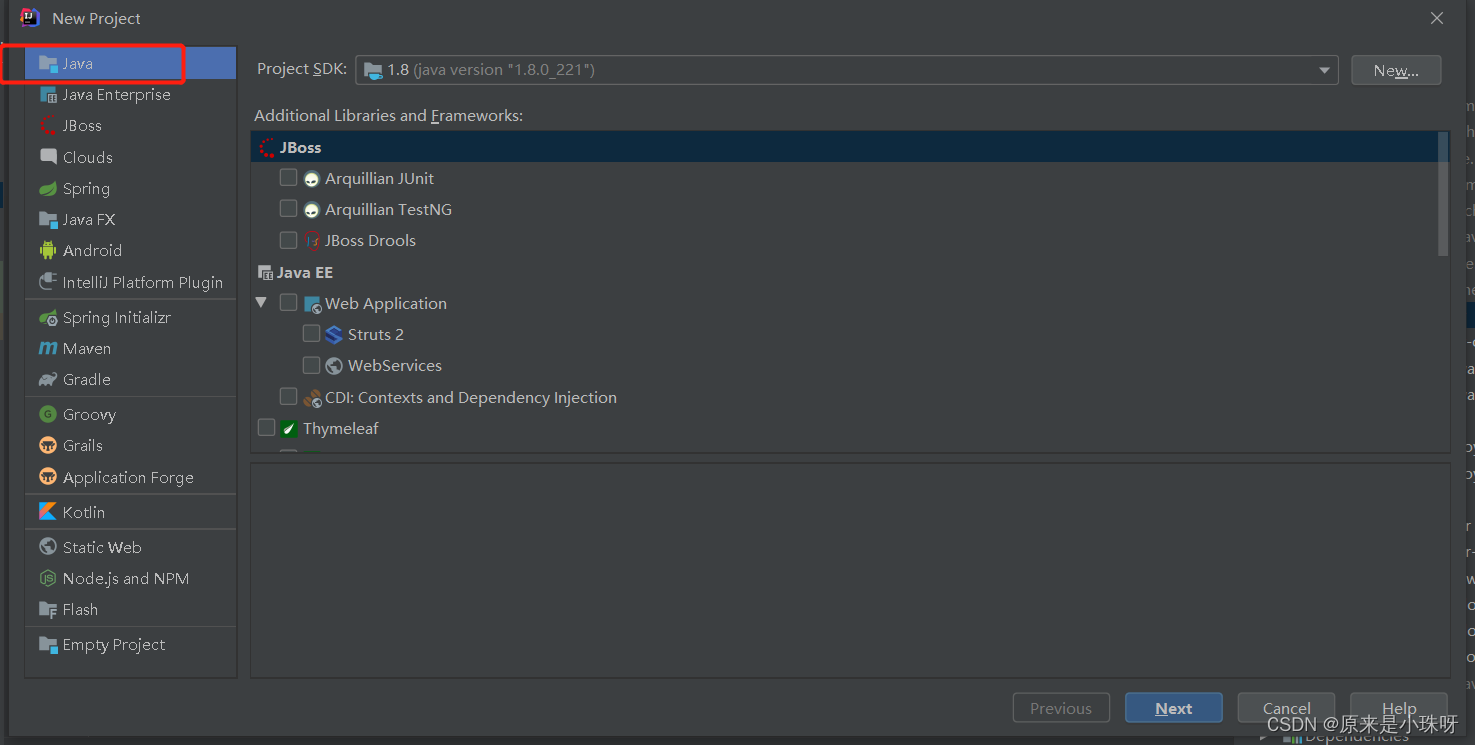Viewport: 1475px width, 745px height.
Task: Enable the Arquillian TestNG checkbox
Action: tap(288, 209)
